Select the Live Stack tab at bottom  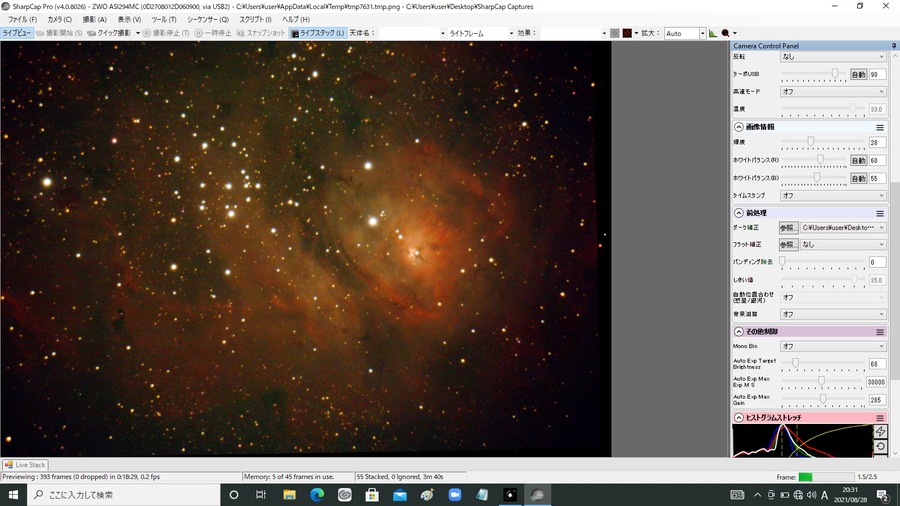point(25,465)
